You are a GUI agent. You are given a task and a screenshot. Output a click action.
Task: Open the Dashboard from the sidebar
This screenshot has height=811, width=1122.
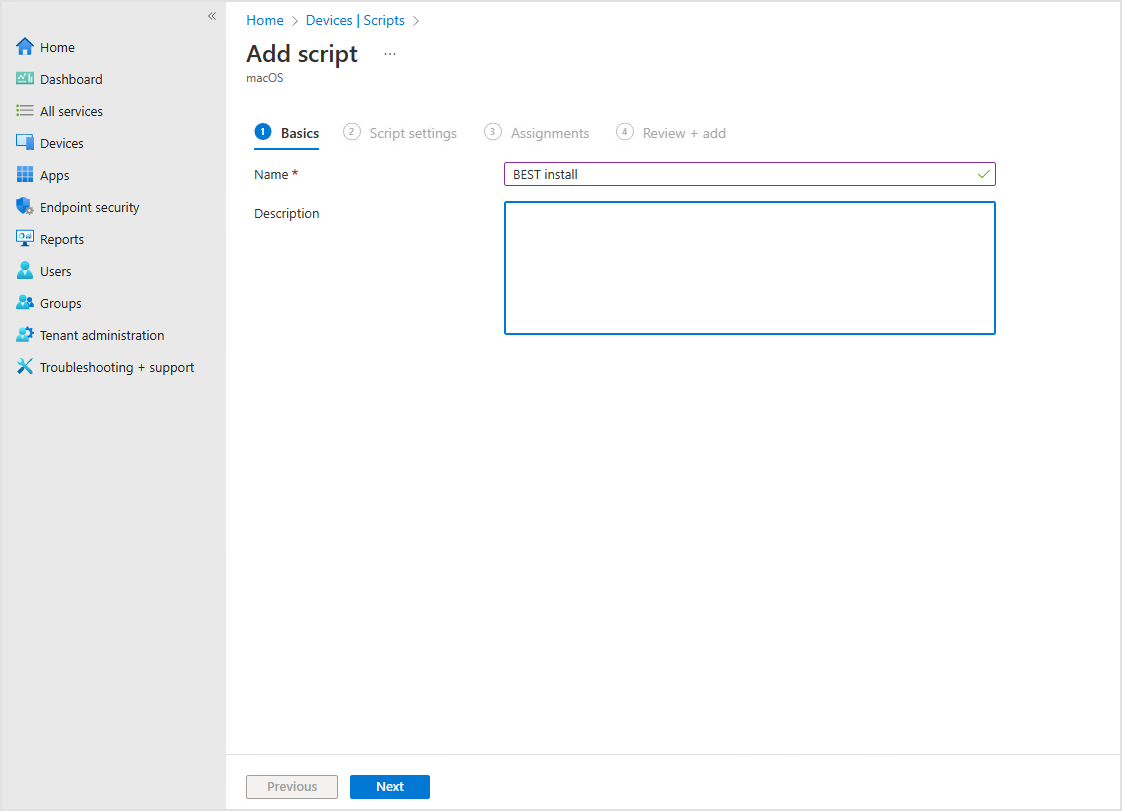coord(24,78)
